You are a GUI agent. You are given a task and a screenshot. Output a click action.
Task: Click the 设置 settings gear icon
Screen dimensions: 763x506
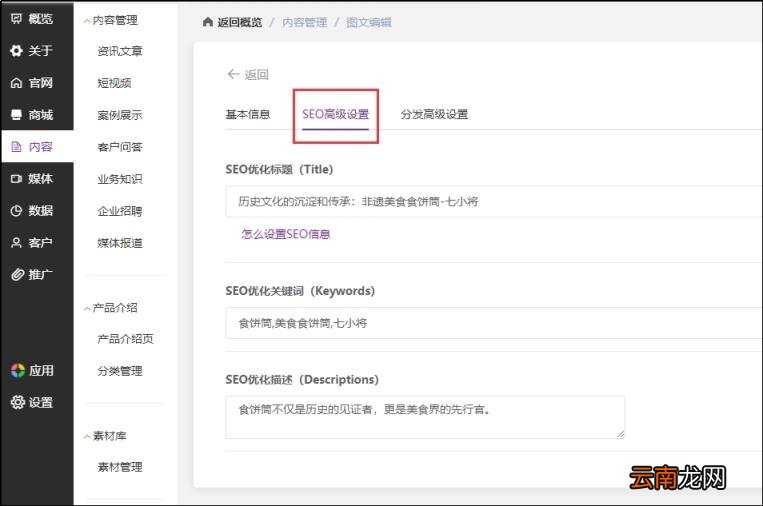tap(18, 402)
